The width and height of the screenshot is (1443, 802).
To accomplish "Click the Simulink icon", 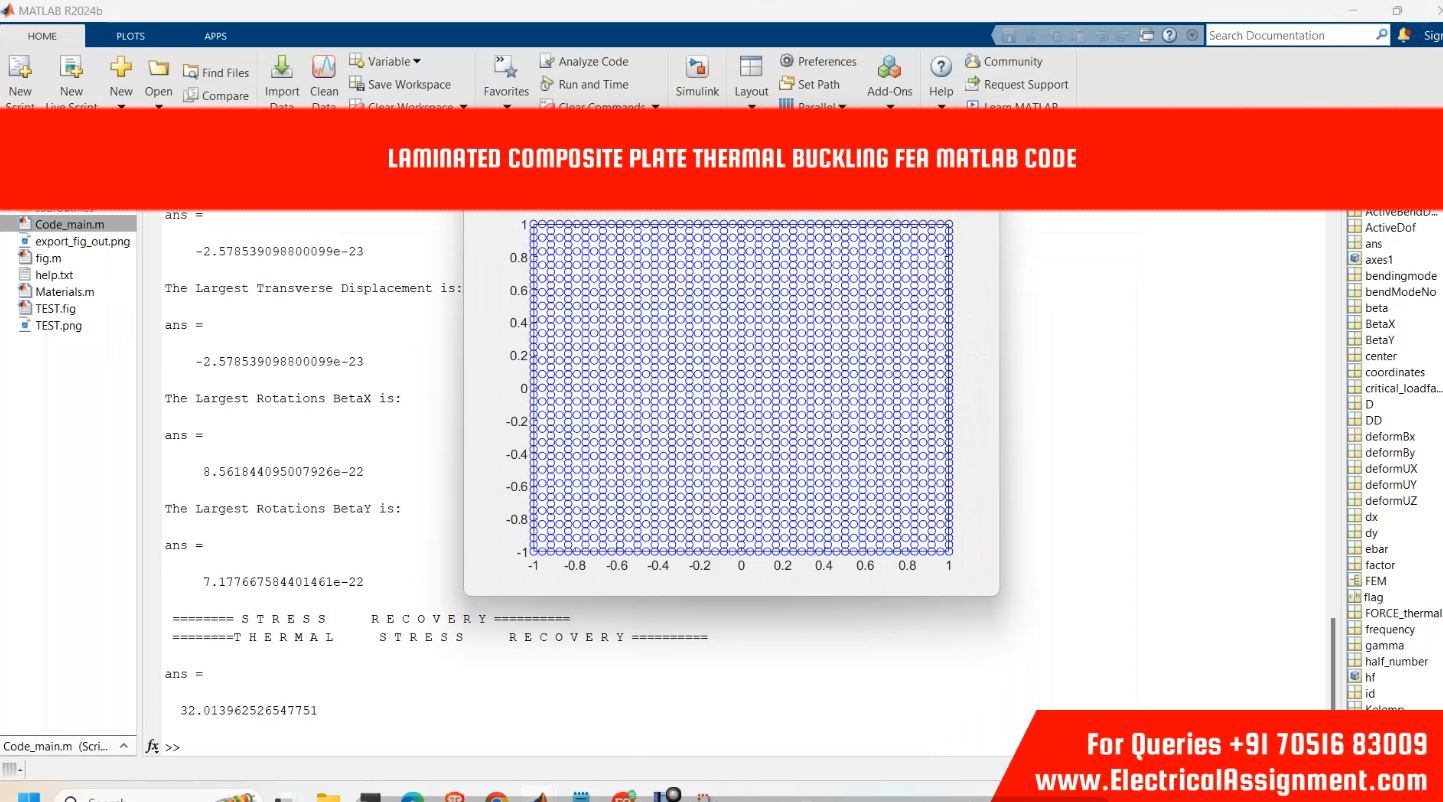I will click(x=697, y=69).
